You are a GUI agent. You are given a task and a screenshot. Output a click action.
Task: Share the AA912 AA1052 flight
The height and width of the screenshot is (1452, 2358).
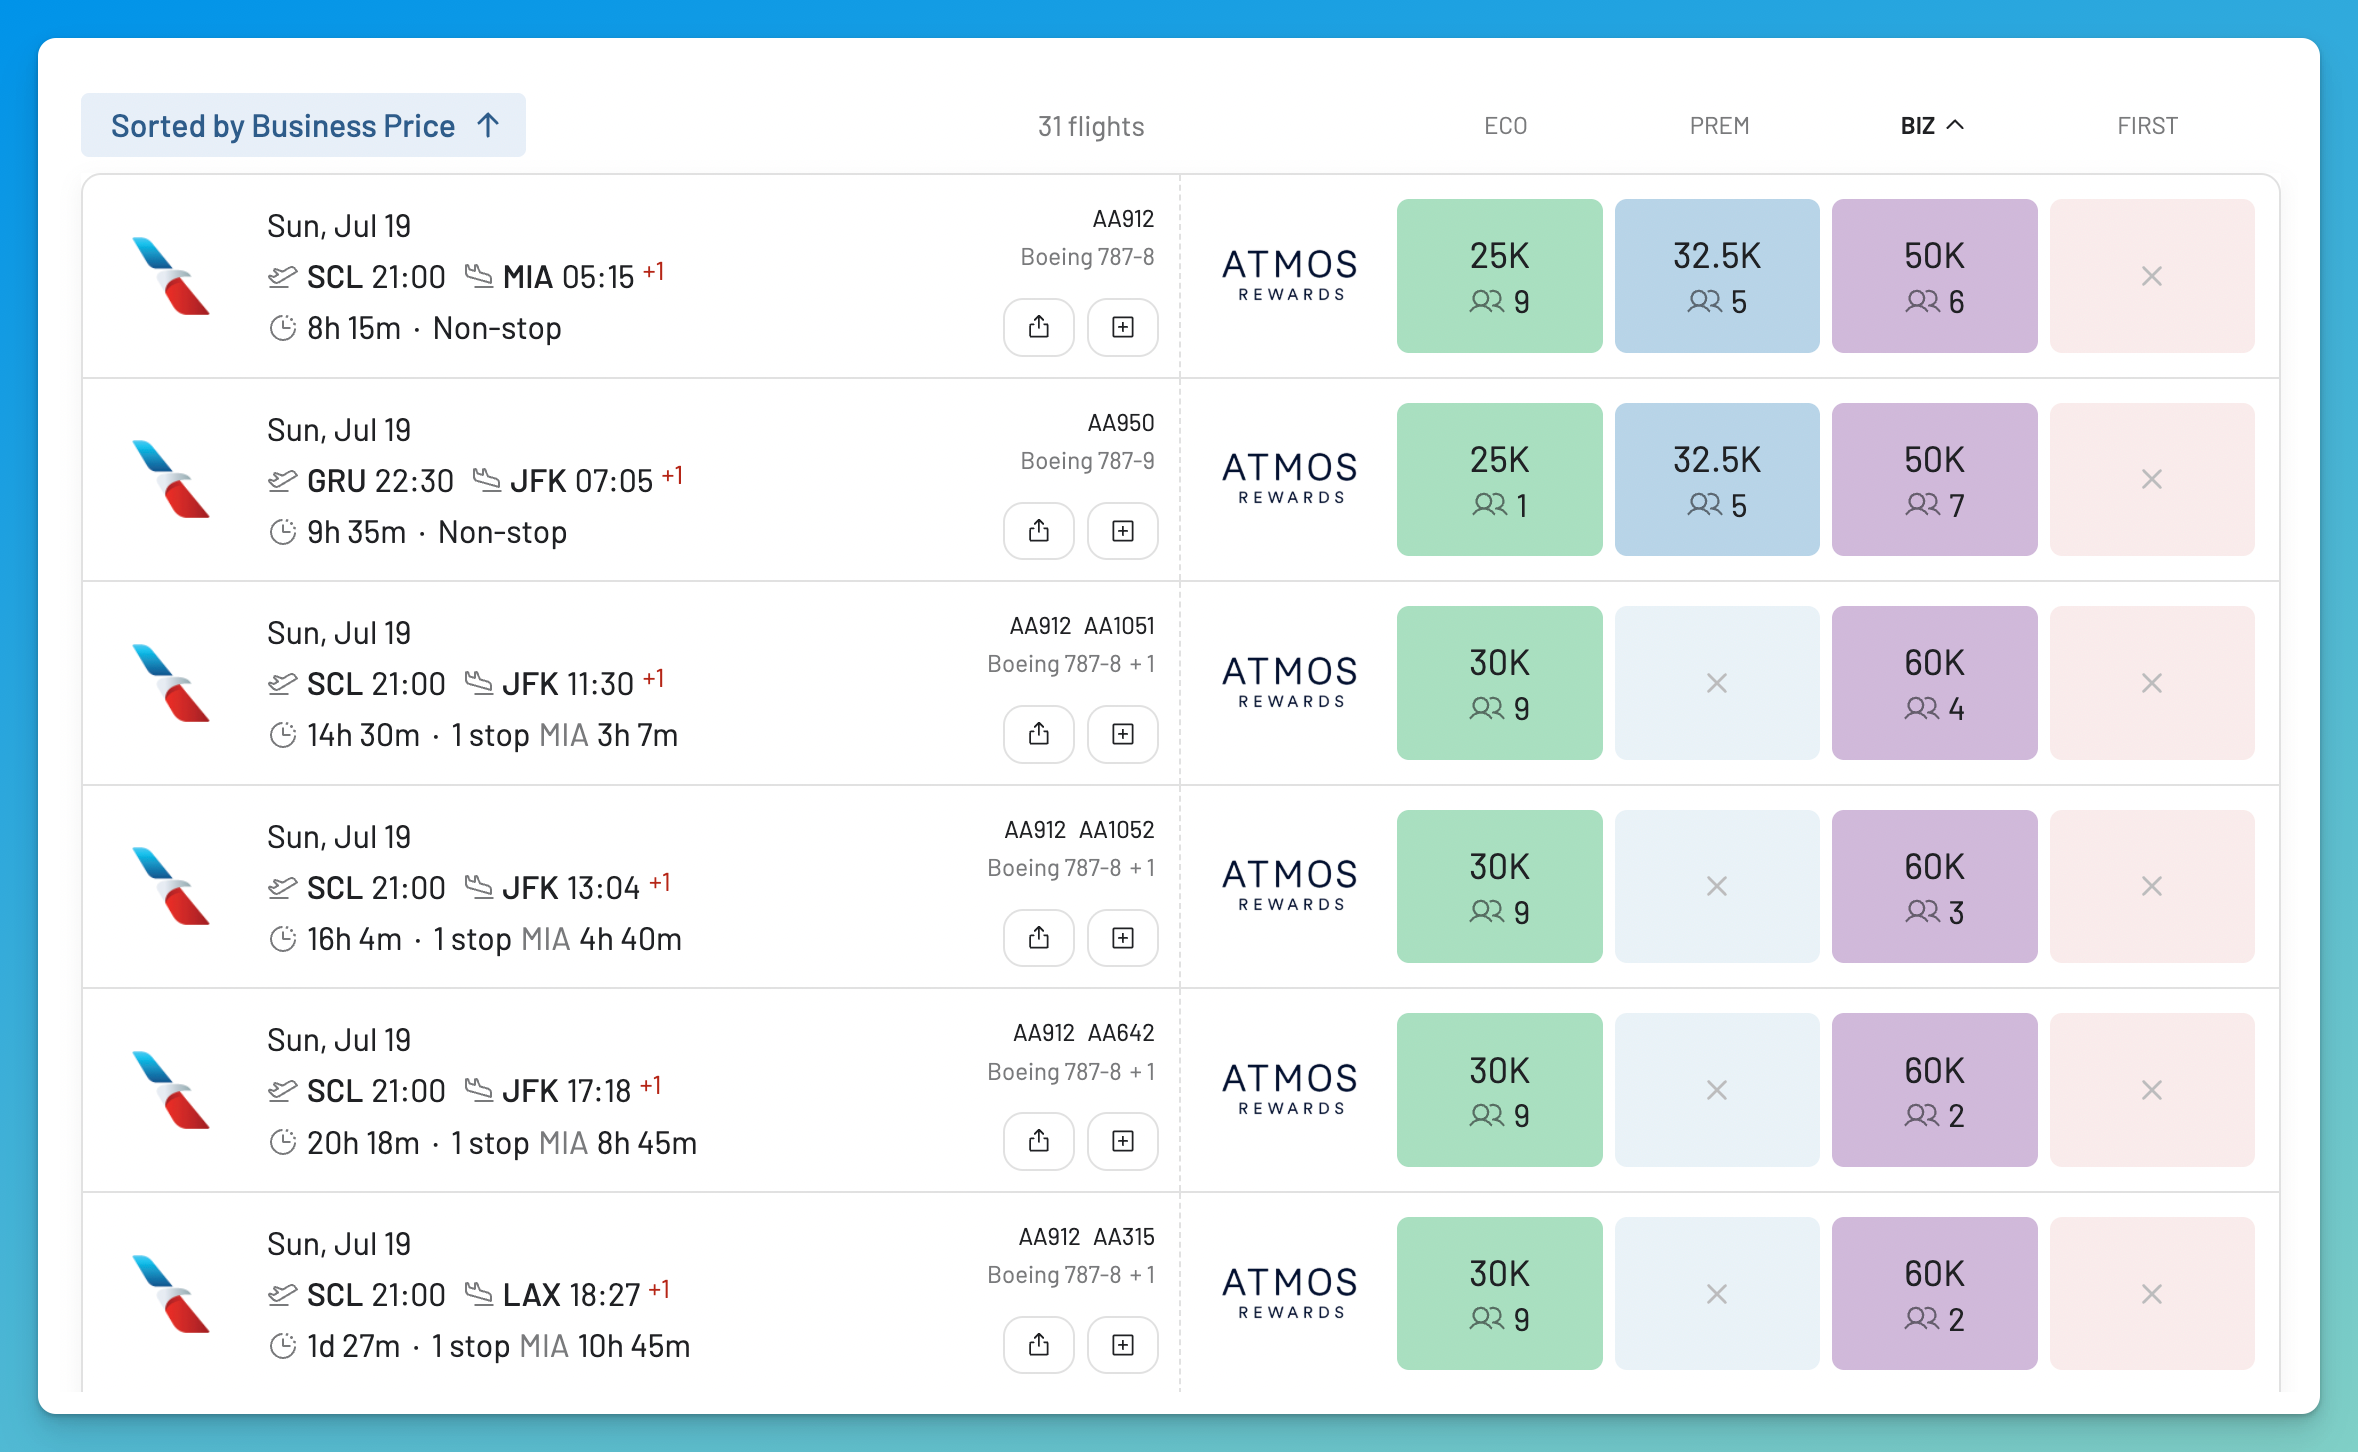(x=1039, y=938)
